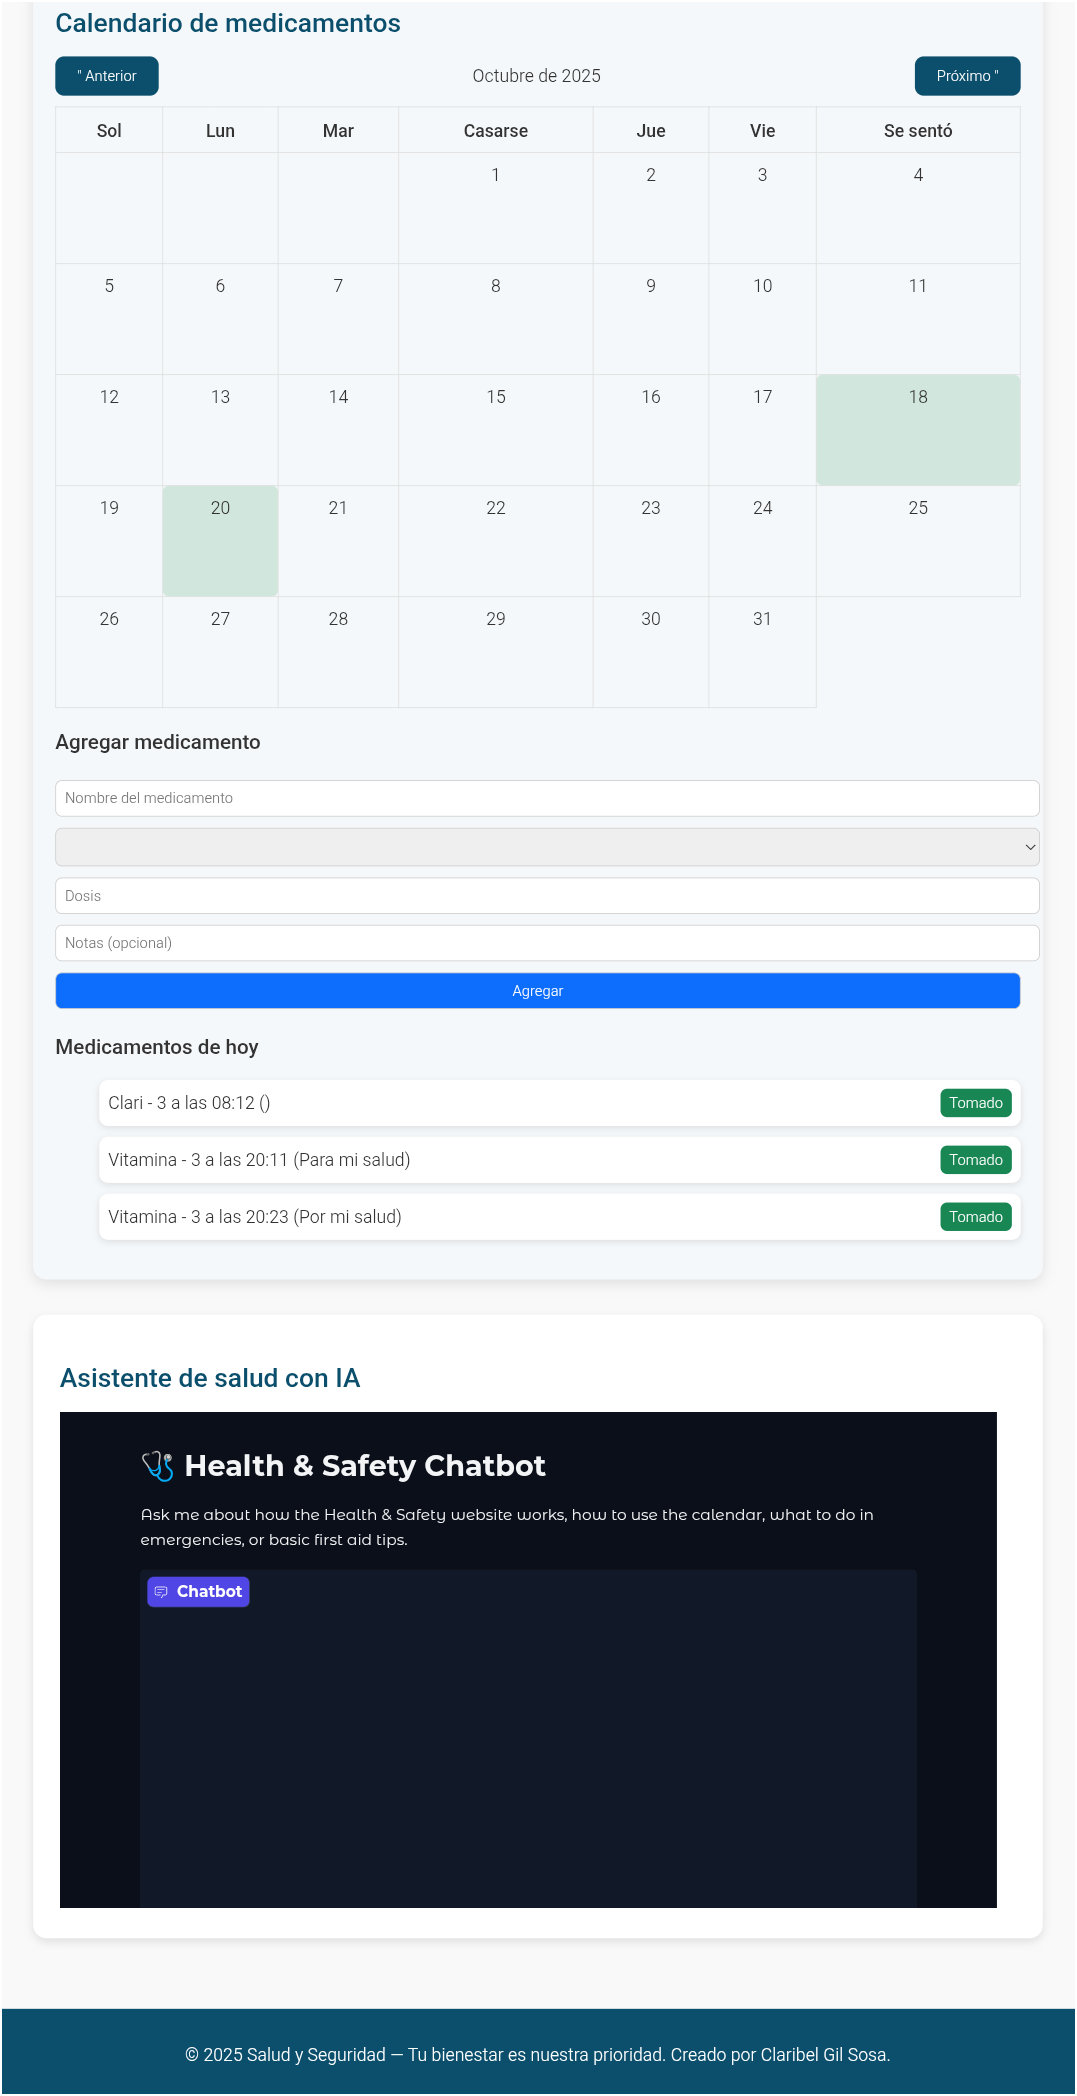Click the Casarse weekday column header
This screenshot has width=1077, height=2096.
[x=496, y=131]
